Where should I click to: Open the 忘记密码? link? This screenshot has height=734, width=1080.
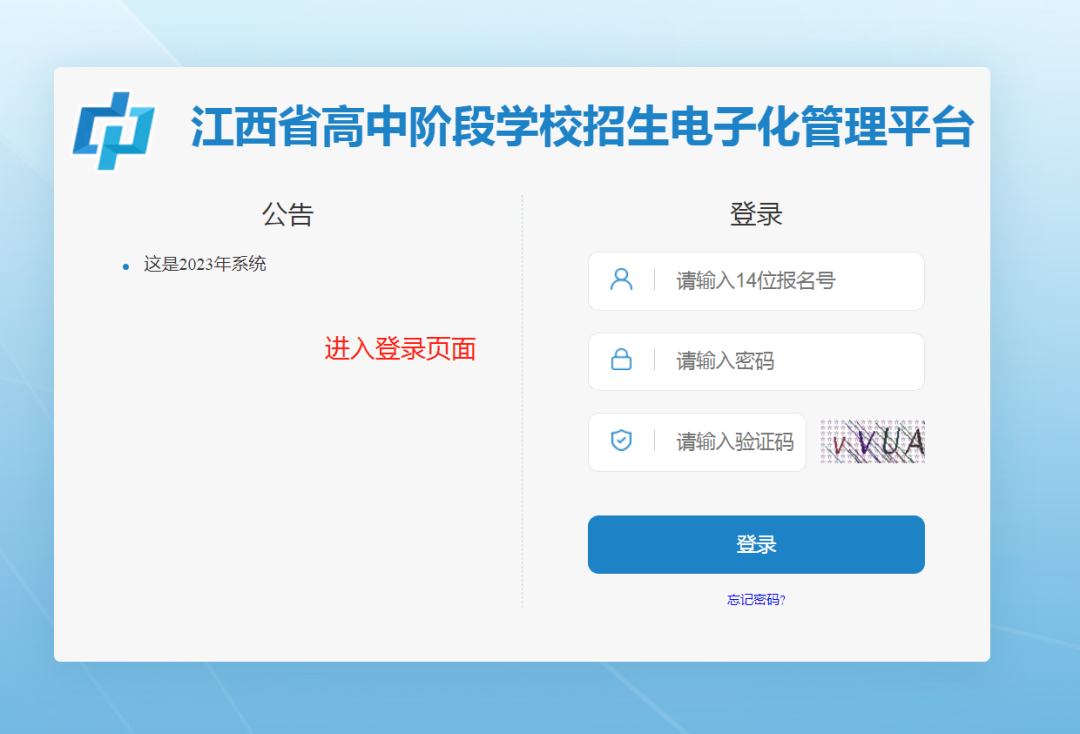756,600
